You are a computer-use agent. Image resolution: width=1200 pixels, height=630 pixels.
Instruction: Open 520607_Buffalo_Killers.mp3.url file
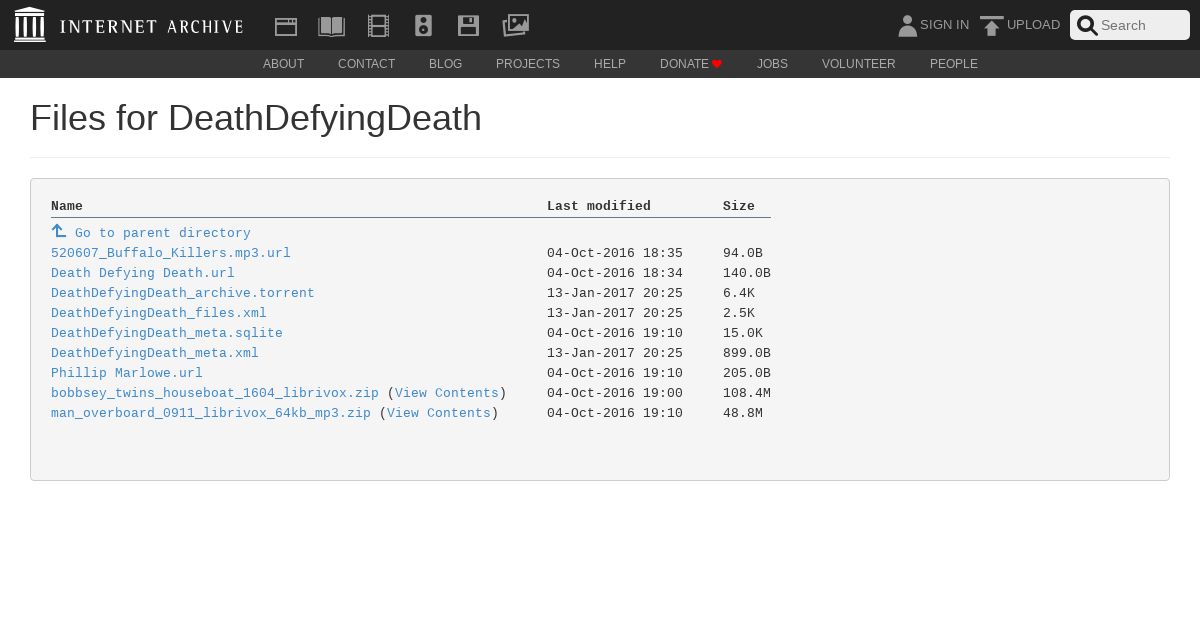coord(171,253)
